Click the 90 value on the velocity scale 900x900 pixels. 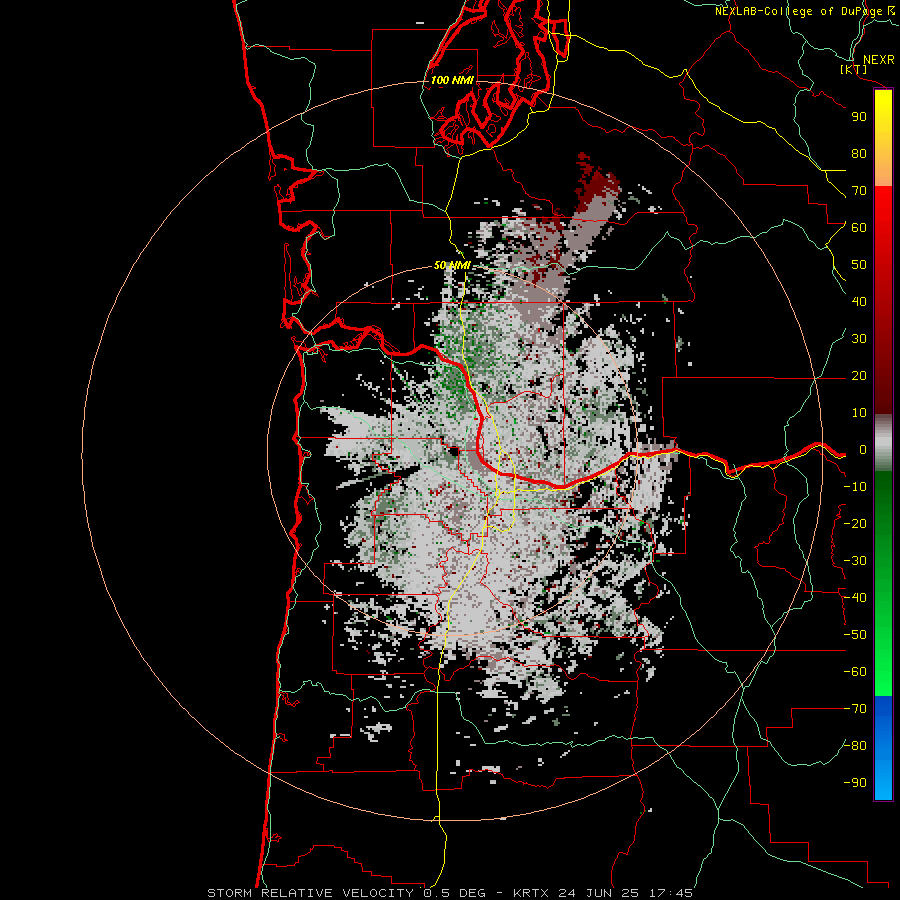coord(859,117)
